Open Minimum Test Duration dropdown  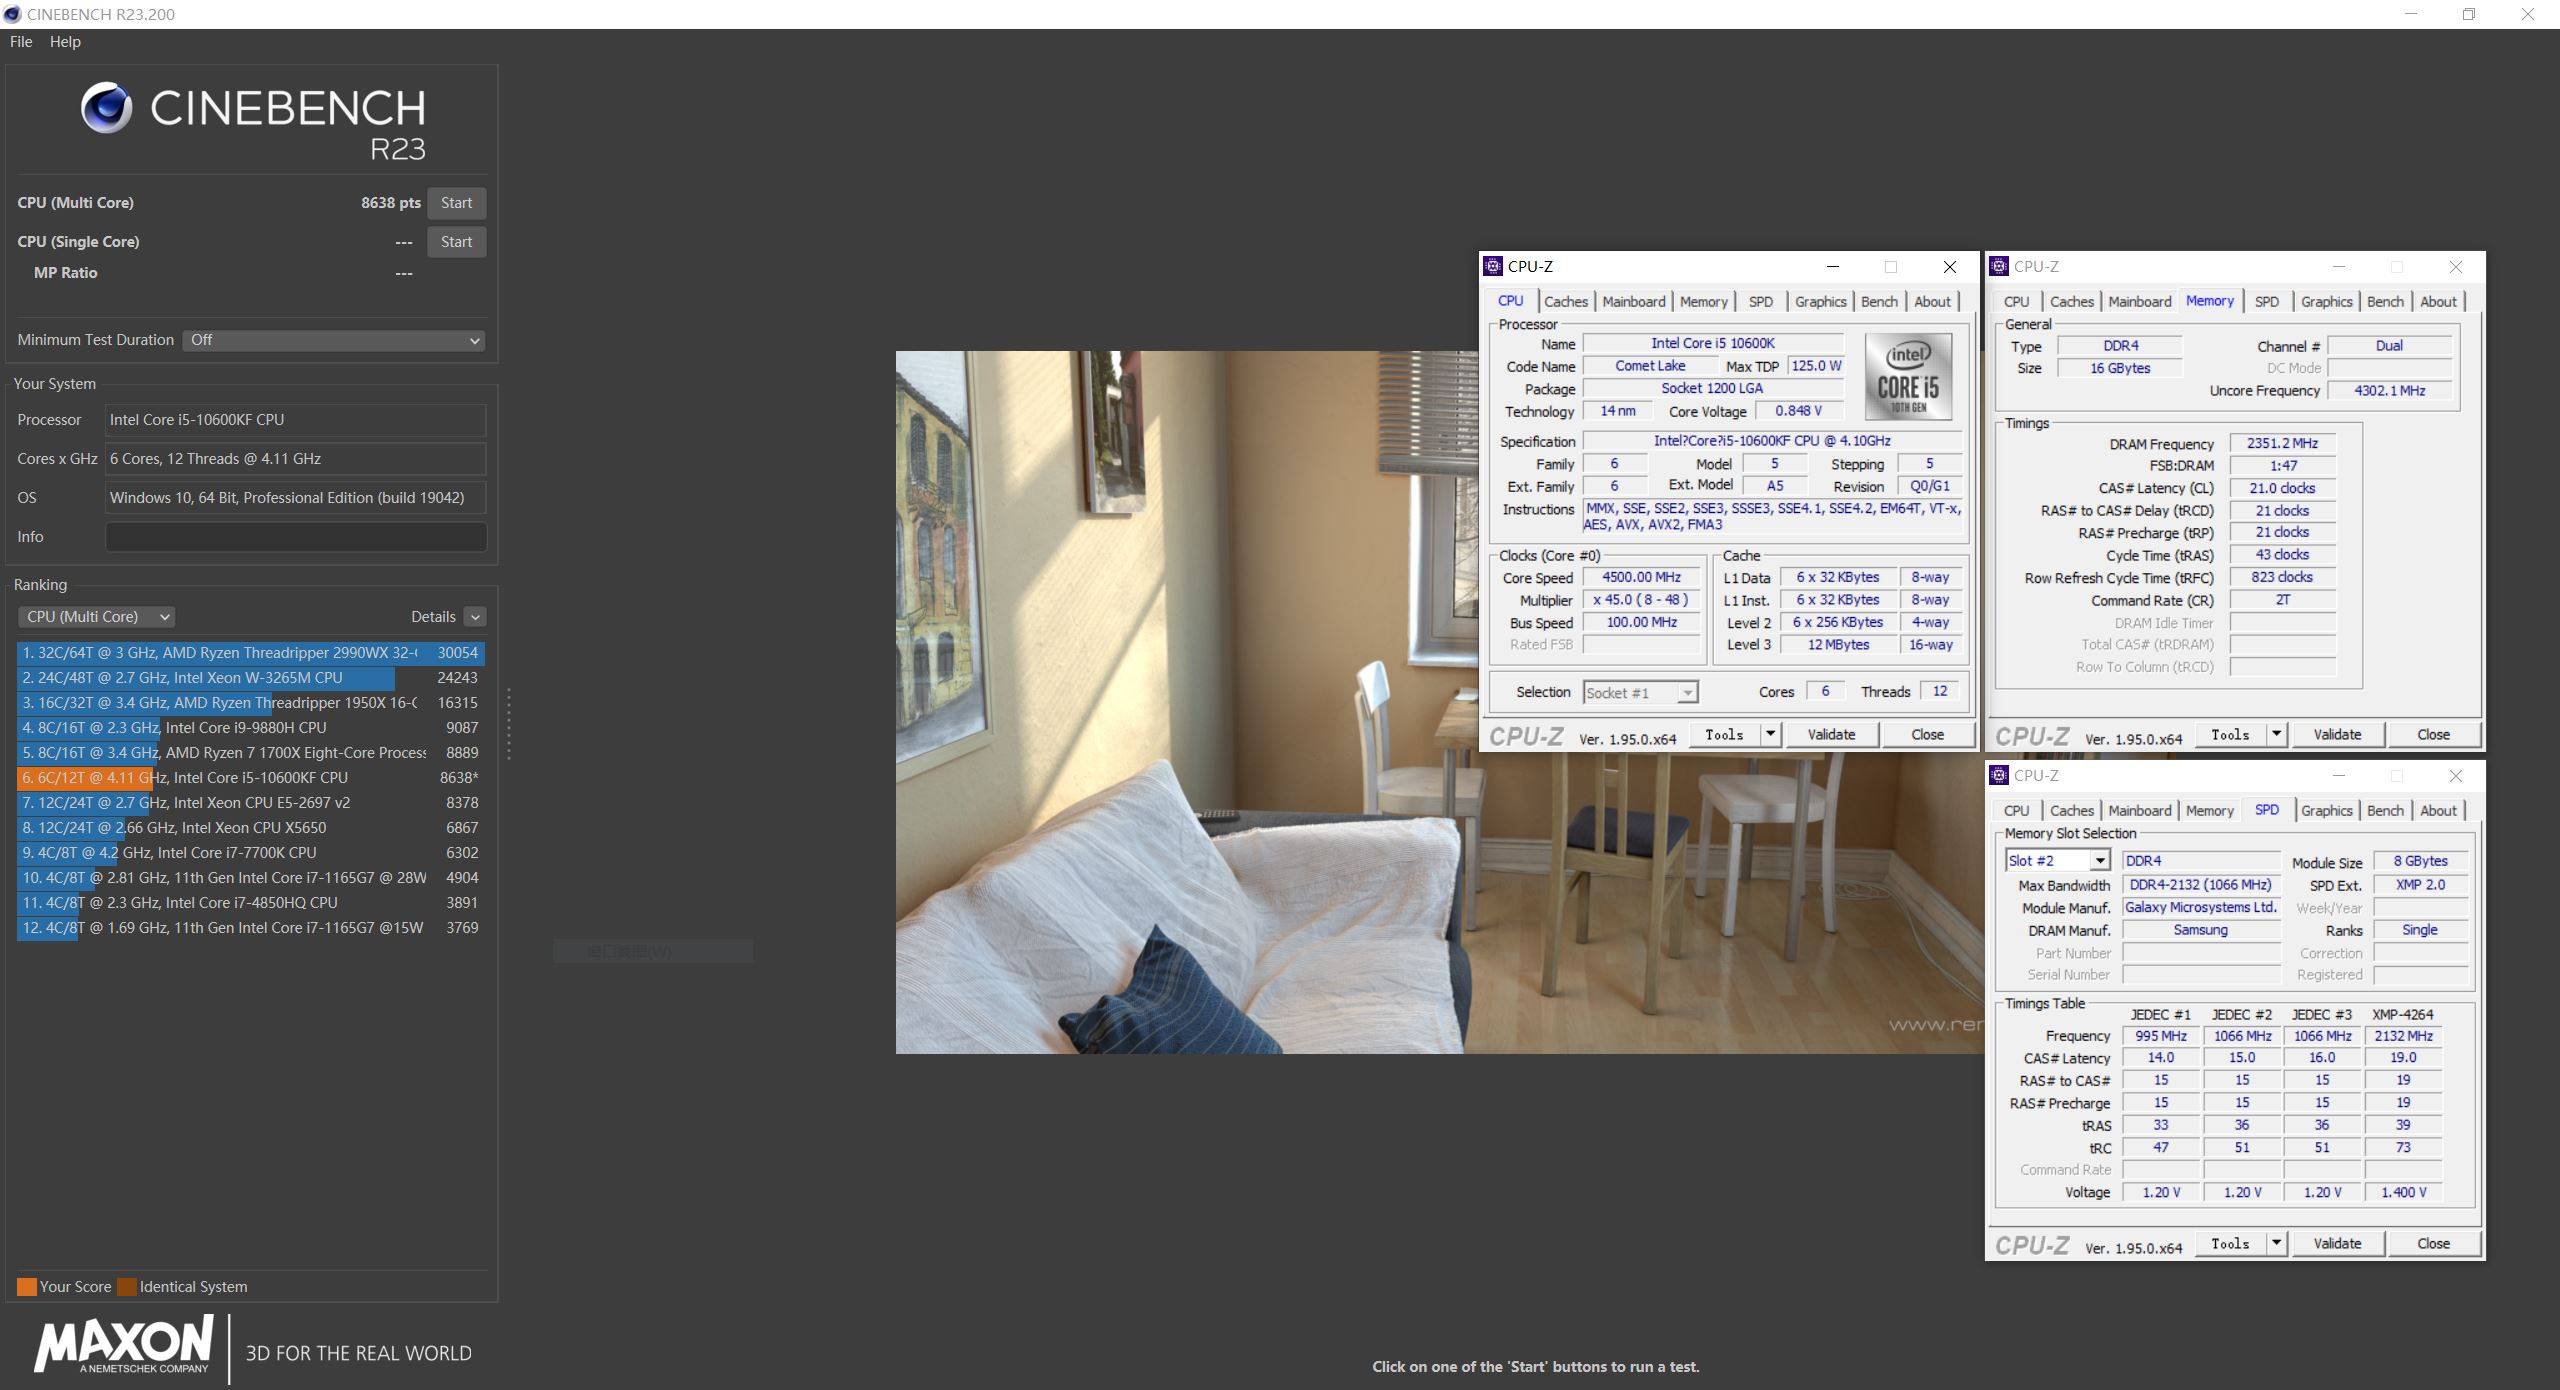(x=333, y=340)
